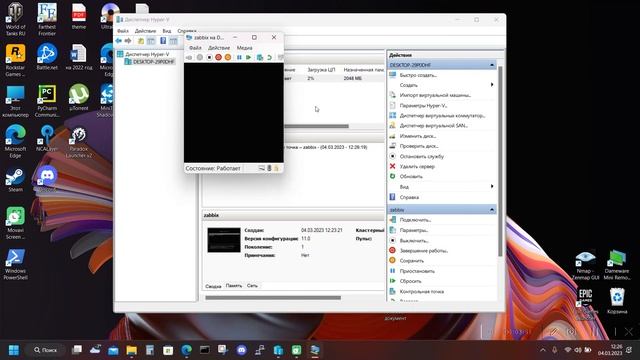Switch to the Память tab
Viewport: 640px width, 360px height.
pyautogui.click(x=234, y=286)
